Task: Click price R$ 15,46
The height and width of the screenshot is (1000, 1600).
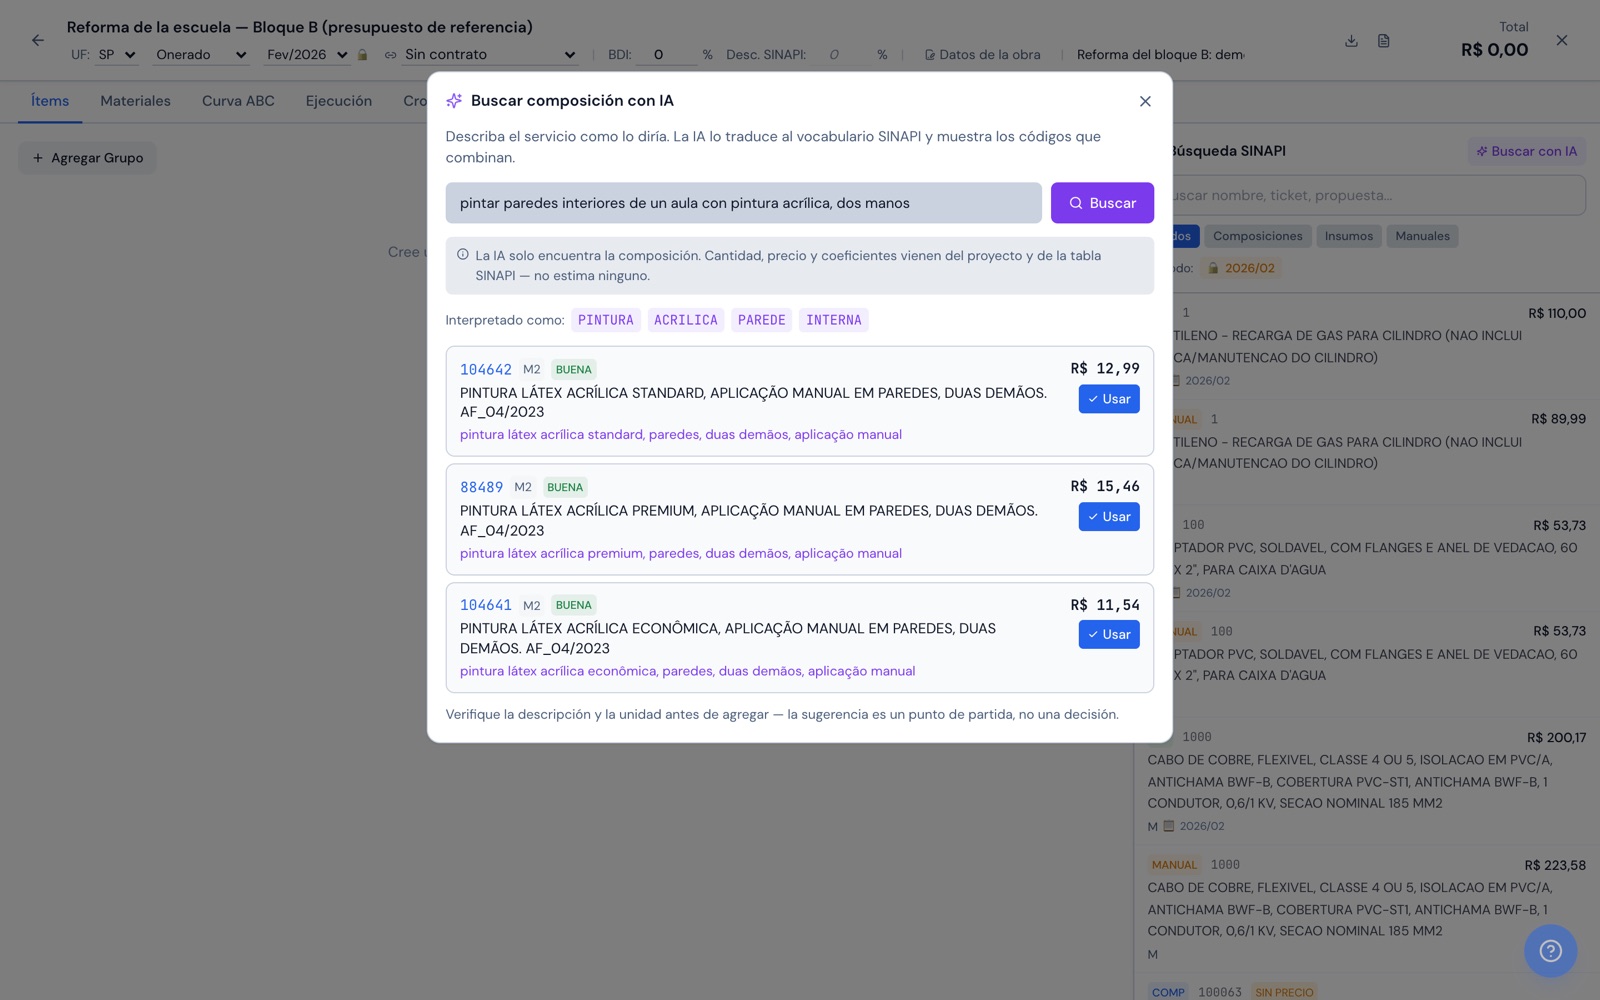Action: click(x=1105, y=486)
